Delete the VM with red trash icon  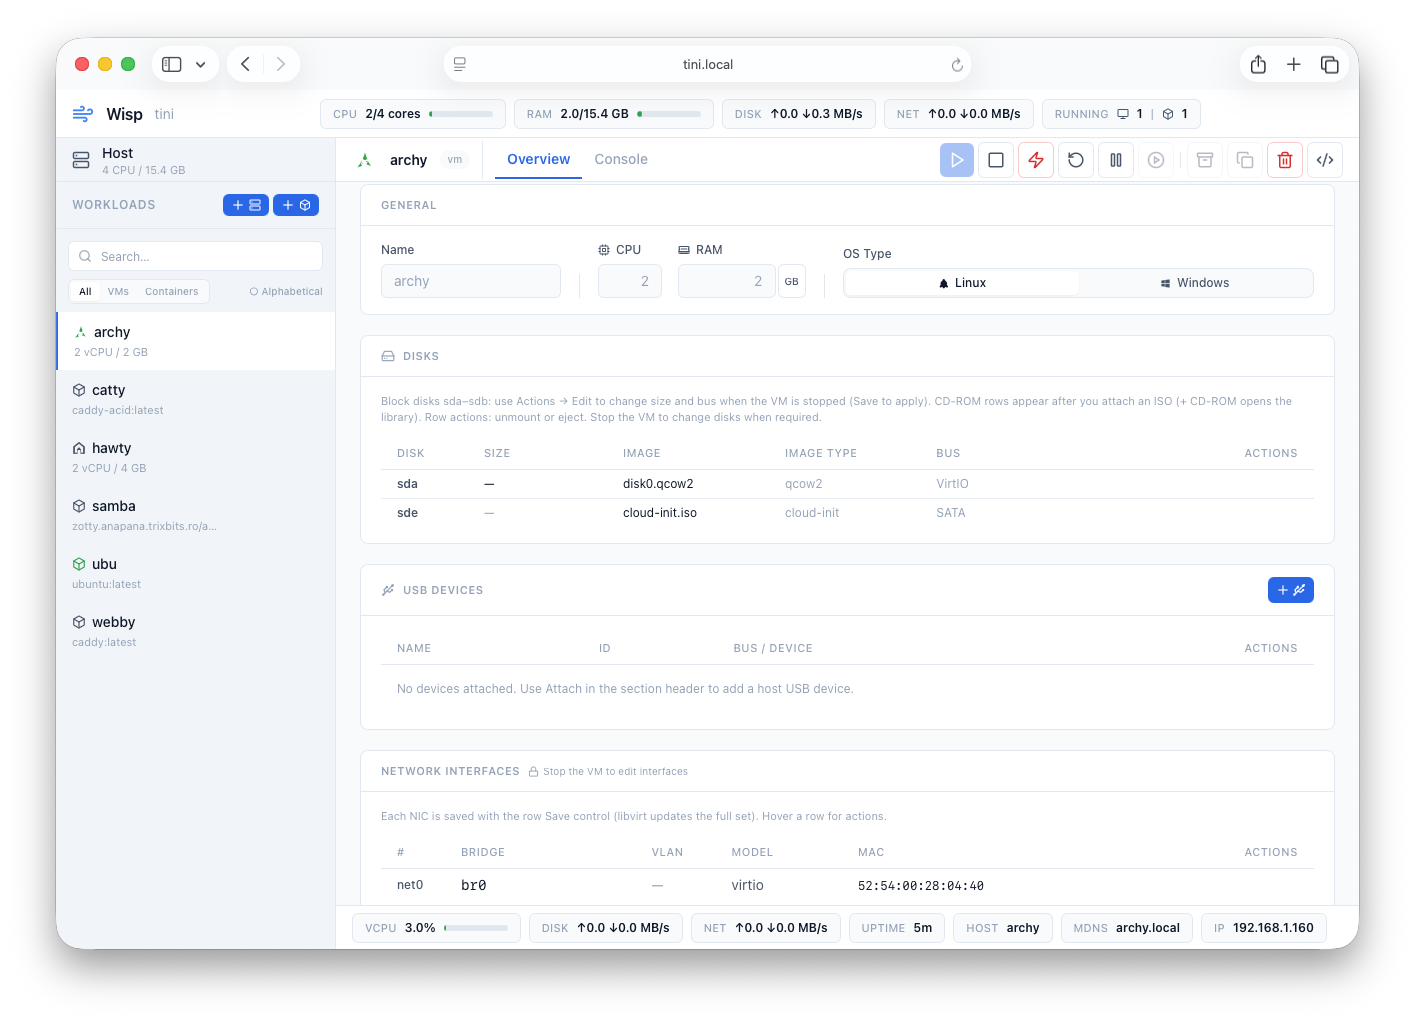(1285, 160)
